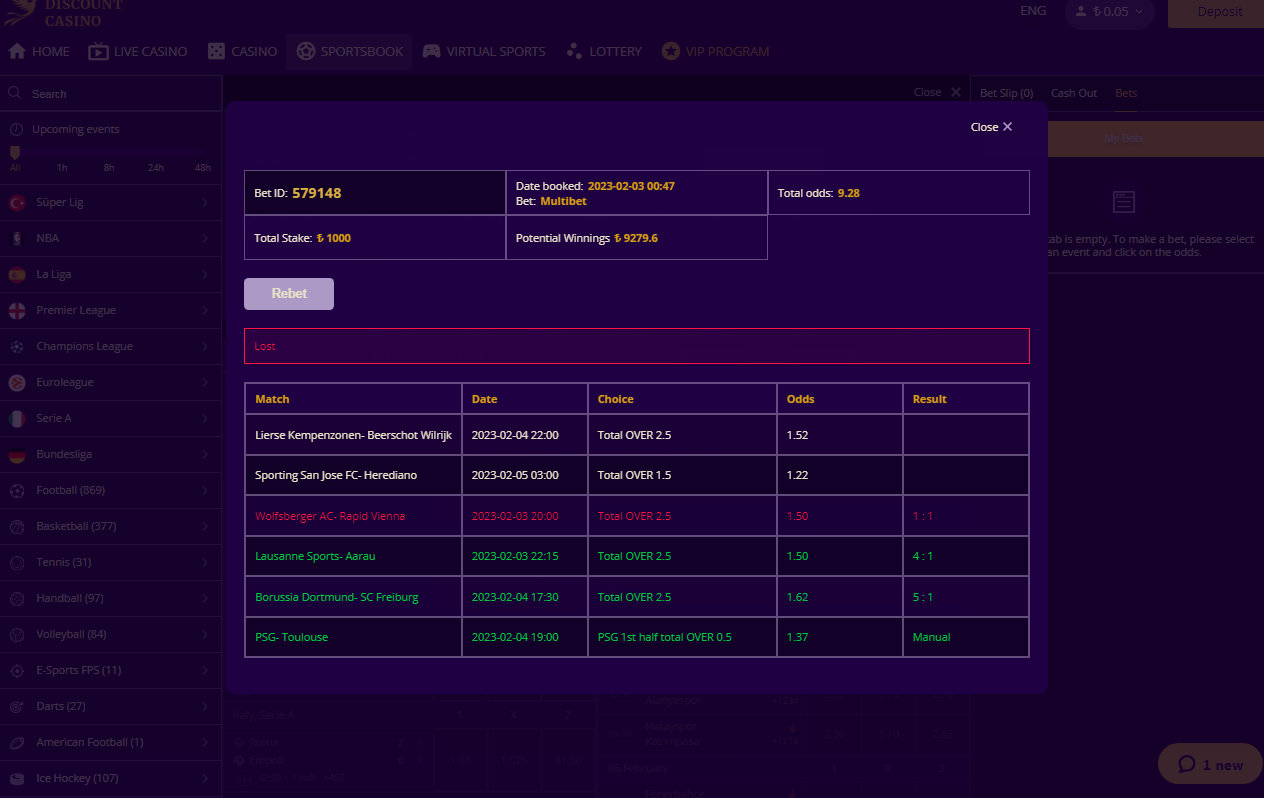
Task: Click the Virtual Sports gamepad icon
Action: 431,51
